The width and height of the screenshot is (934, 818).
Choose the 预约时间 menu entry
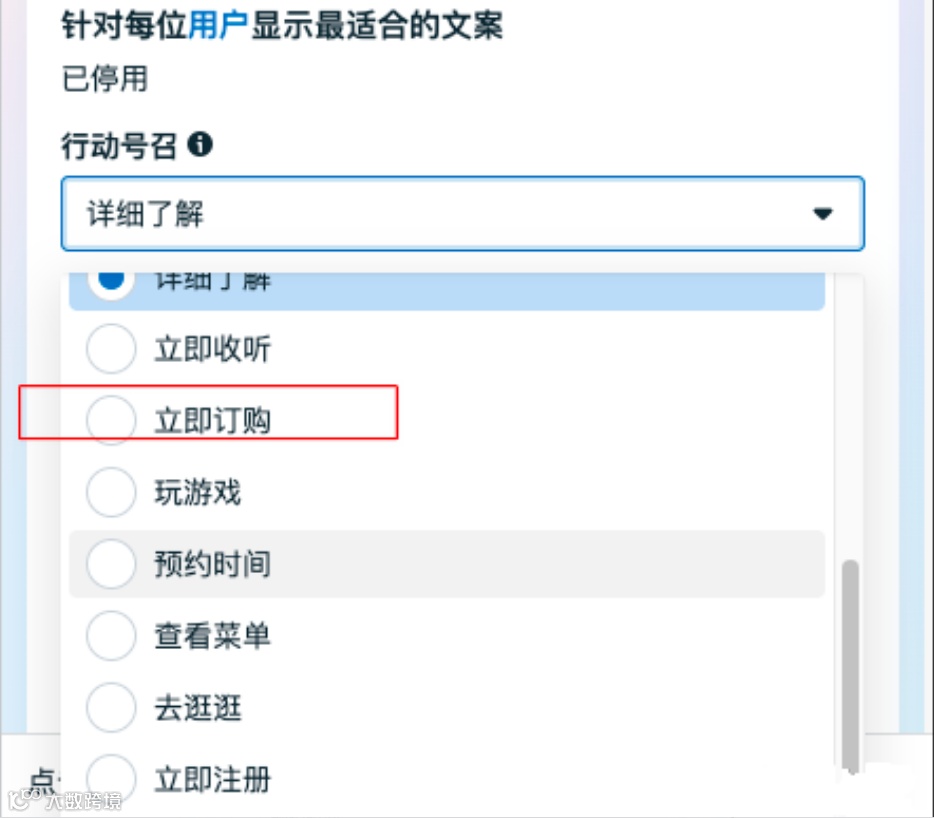pos(447,564)
